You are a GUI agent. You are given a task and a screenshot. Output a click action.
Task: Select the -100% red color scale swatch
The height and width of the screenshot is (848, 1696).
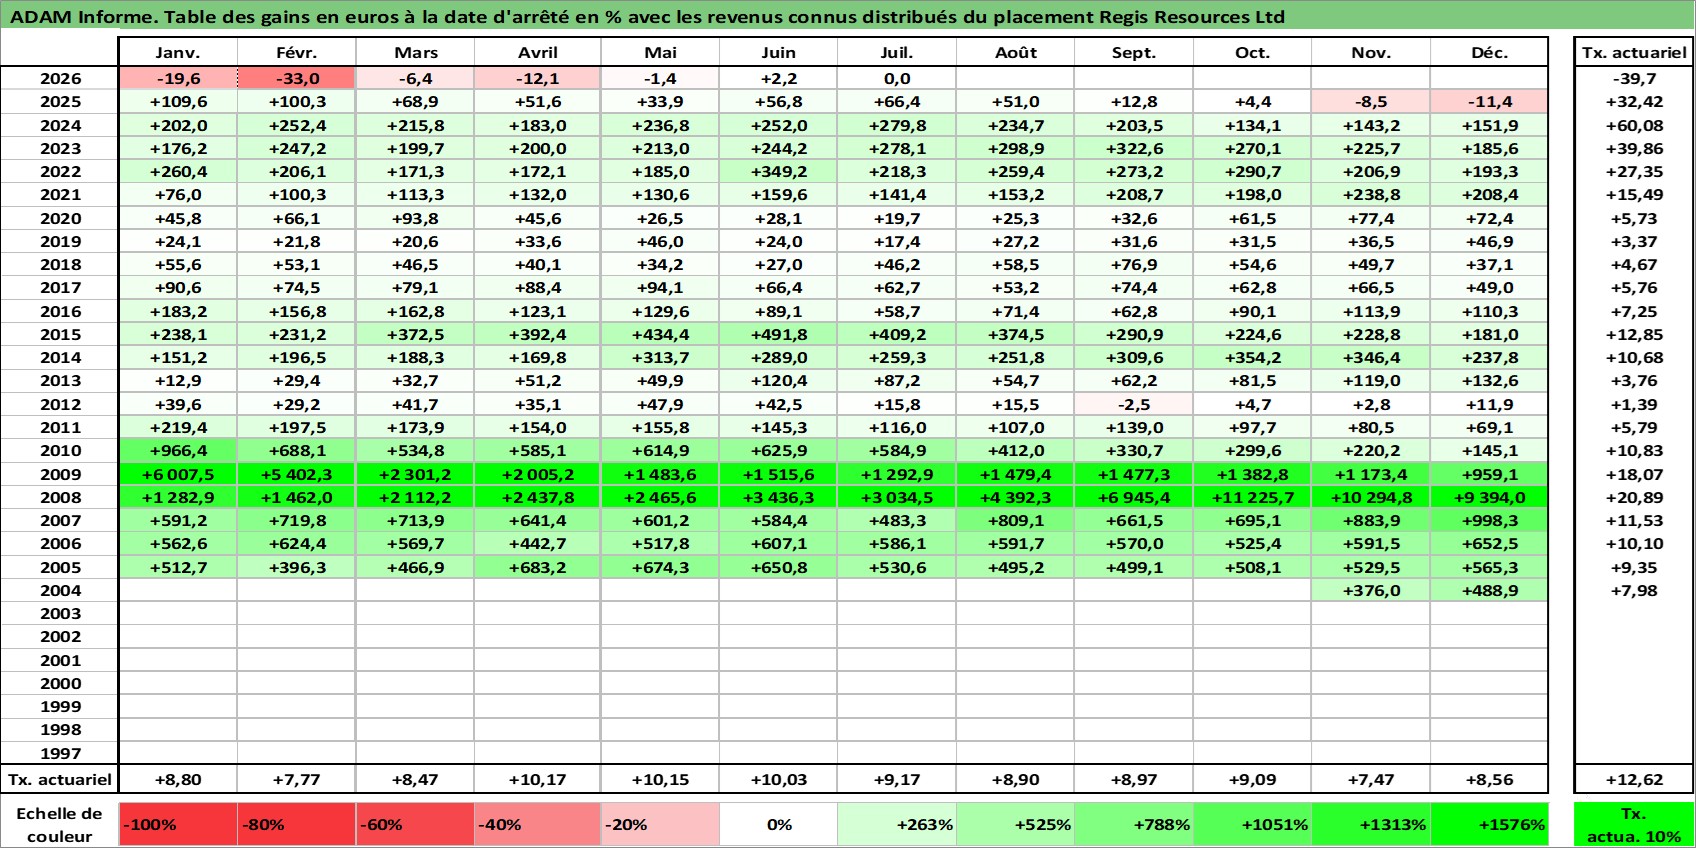pyautogui.click(x=178, y=825)
